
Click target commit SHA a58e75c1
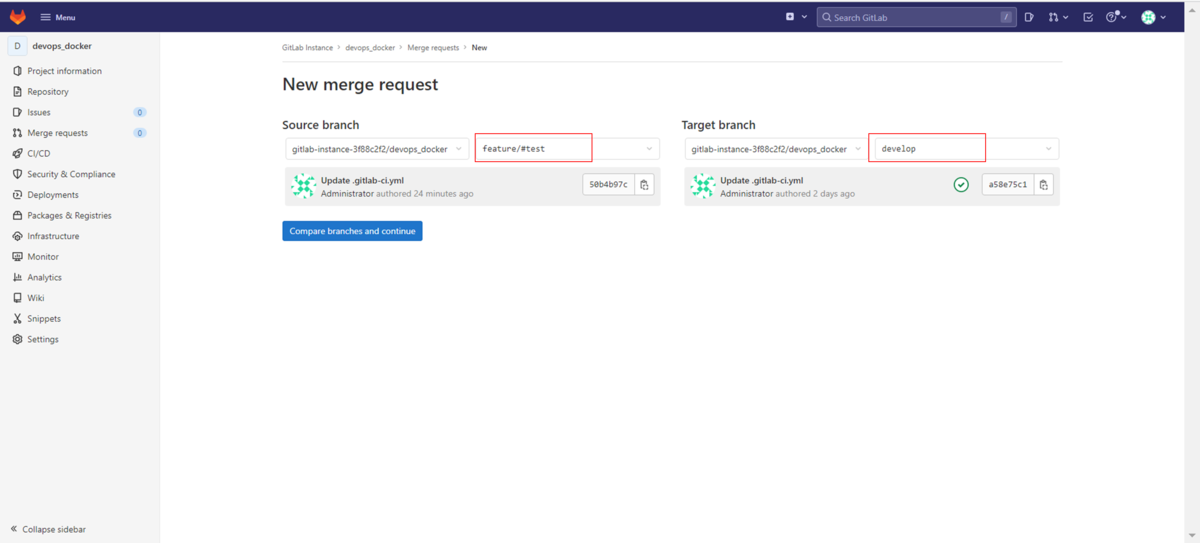point(1008,185)
